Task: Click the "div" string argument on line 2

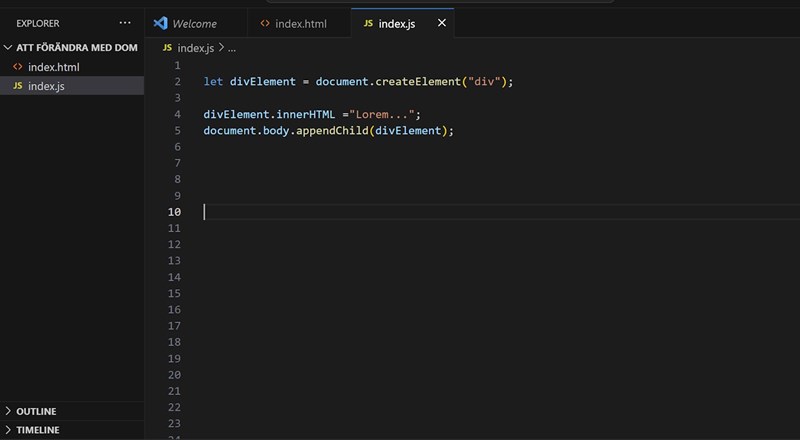Action: click(483, 82)
